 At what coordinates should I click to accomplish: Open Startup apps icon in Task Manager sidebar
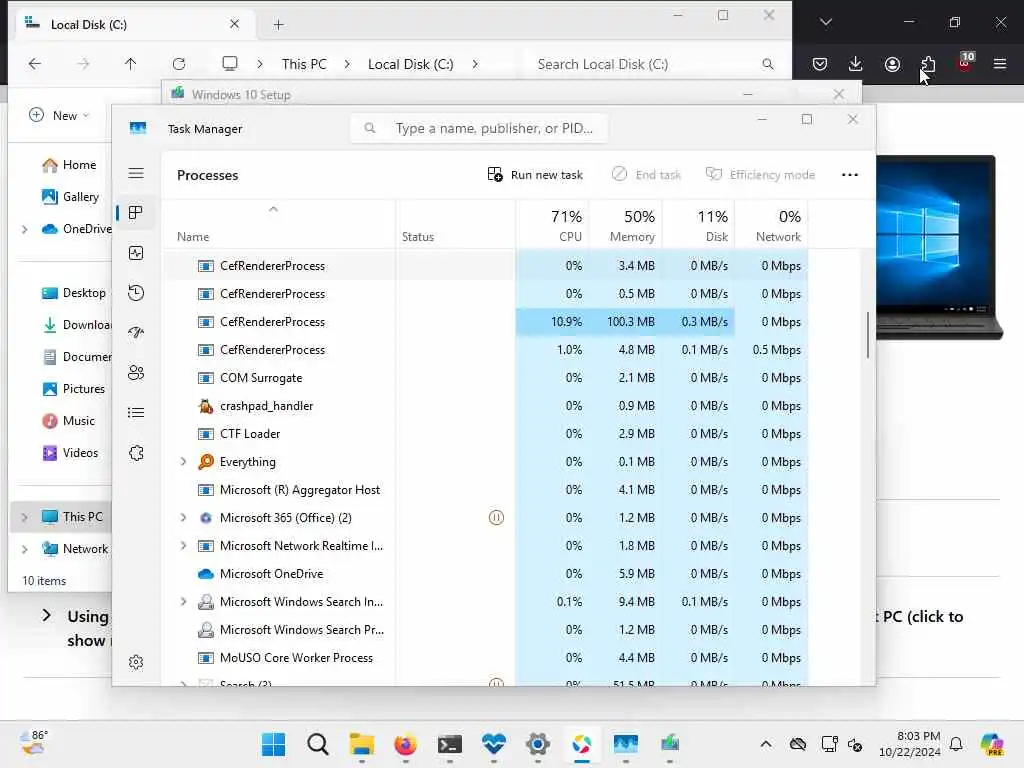tap(136, 332)
